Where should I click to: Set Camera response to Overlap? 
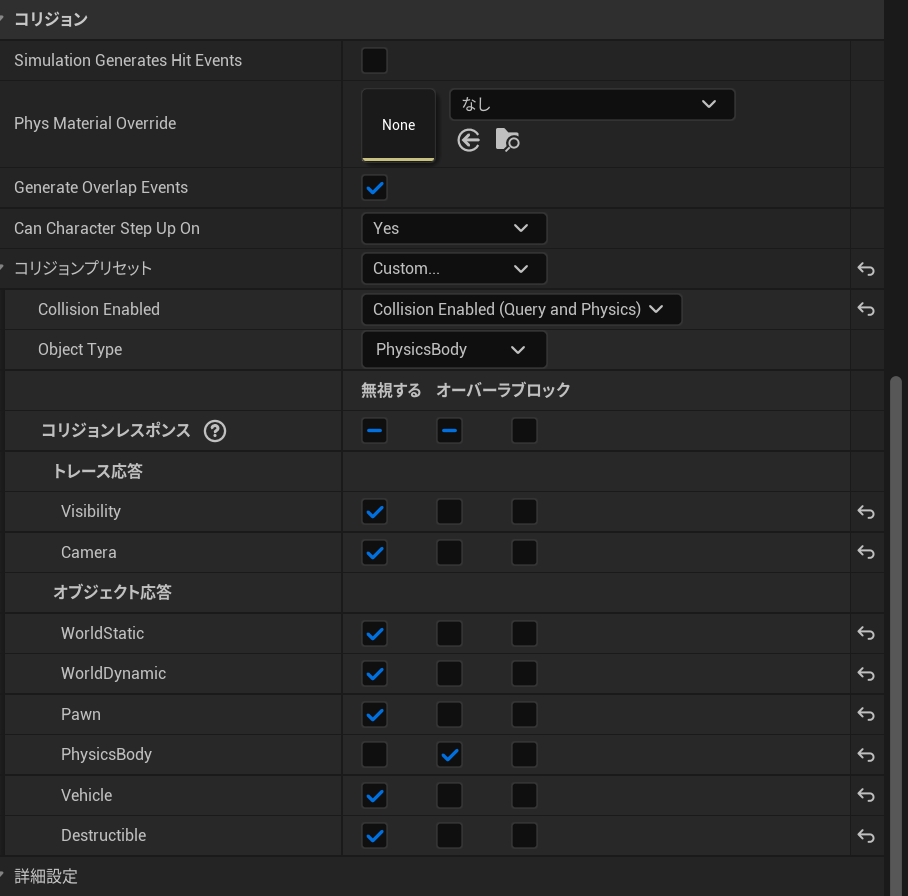point(449,552)
